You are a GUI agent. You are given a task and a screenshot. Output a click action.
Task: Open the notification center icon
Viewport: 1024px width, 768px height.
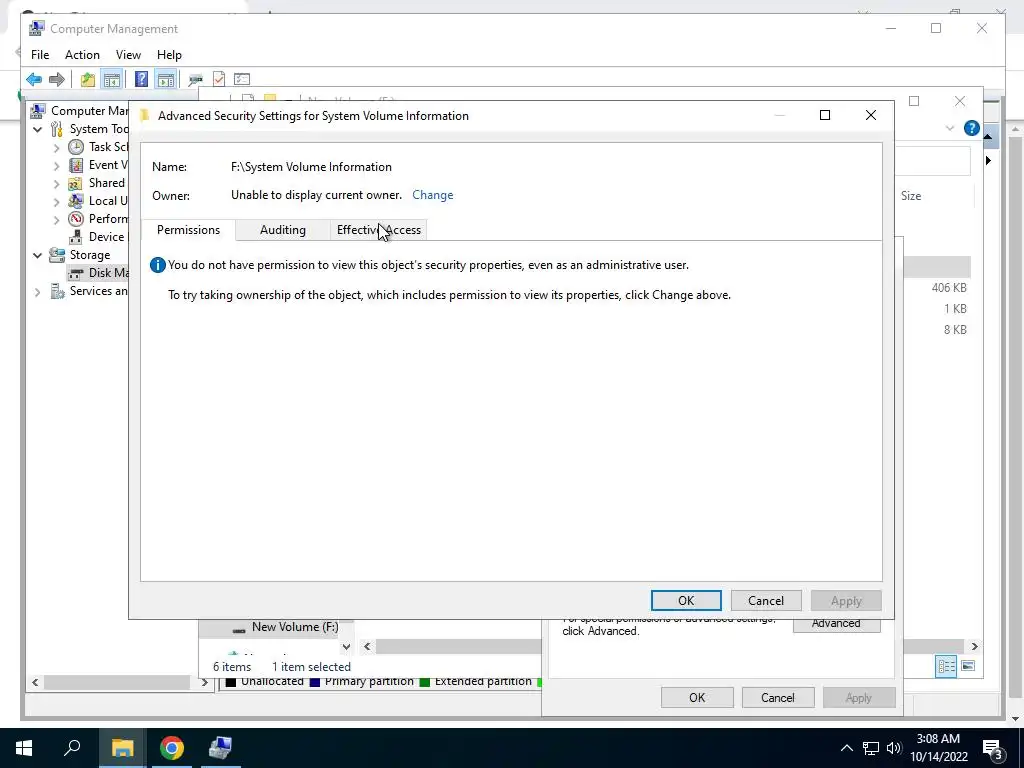tap(993, 748)
